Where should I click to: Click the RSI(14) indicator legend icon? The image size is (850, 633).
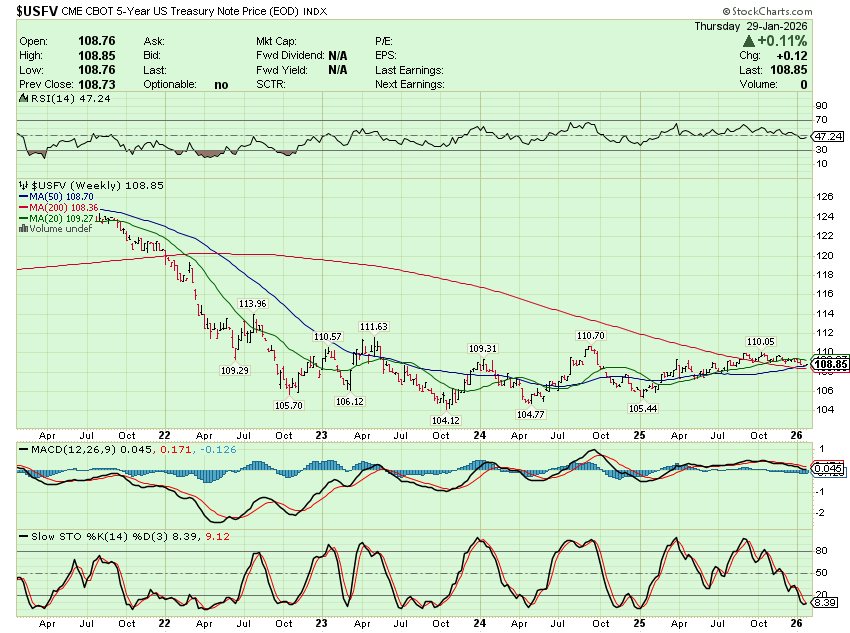point(23,100)
